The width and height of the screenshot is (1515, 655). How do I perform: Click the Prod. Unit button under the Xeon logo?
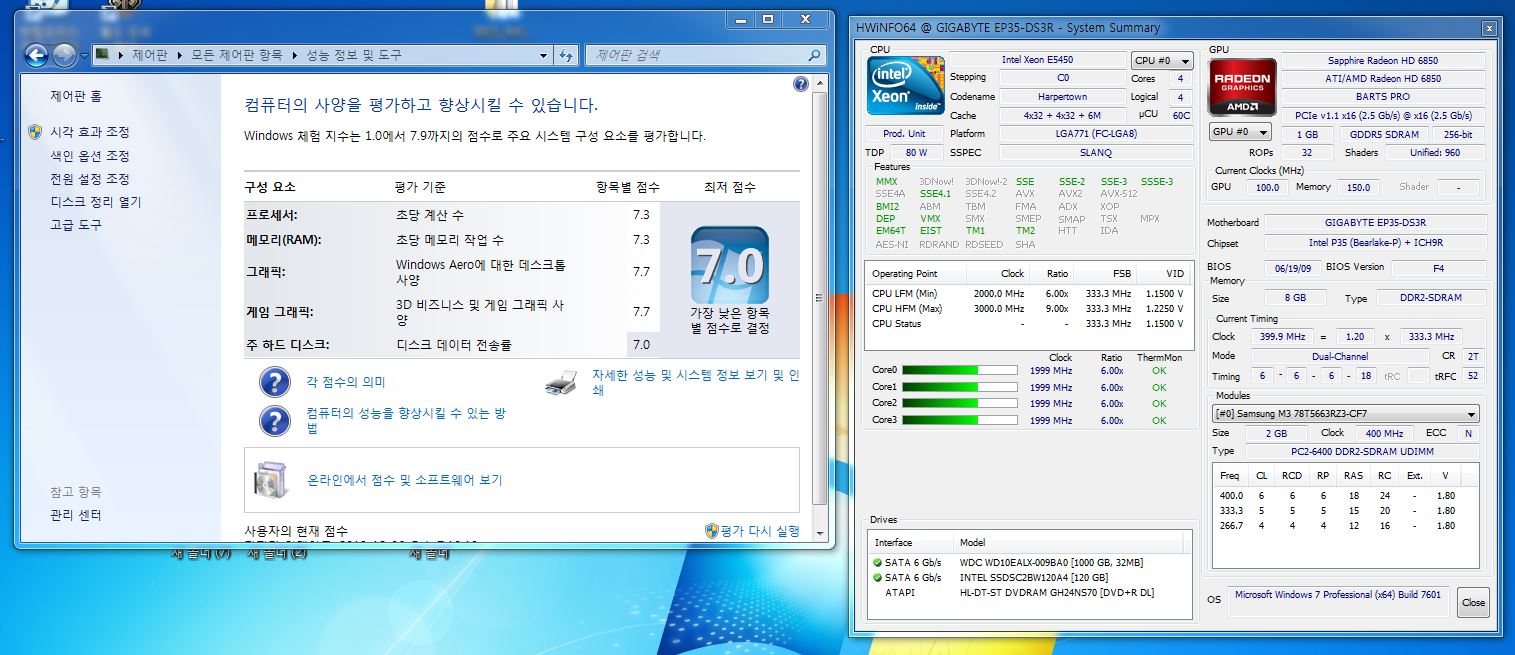click(904, 134)
